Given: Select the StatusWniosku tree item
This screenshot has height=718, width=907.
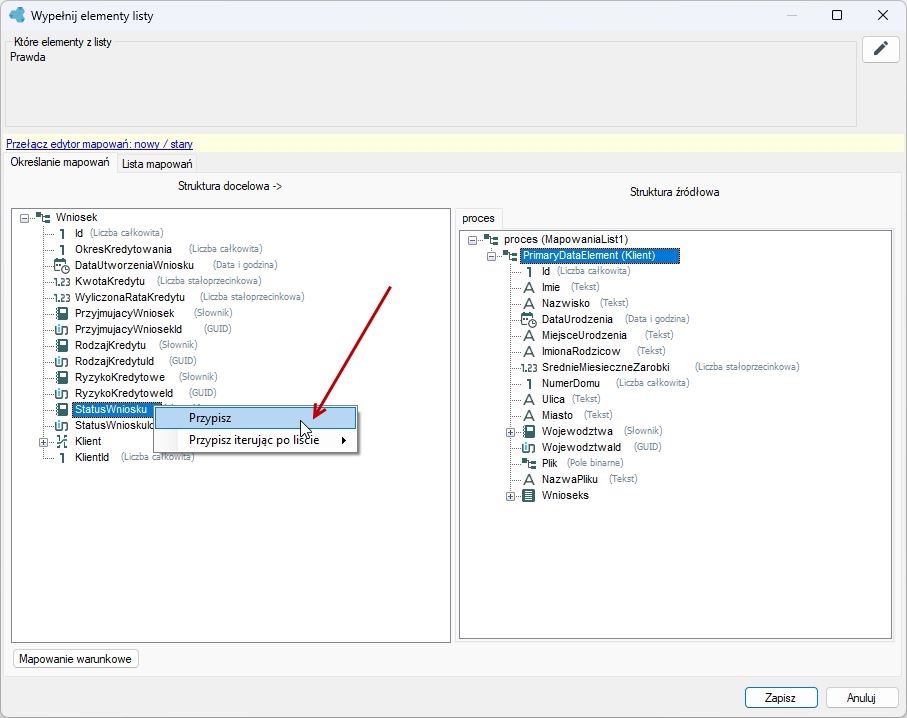Looking at the screenshot, I should point(111,410).
